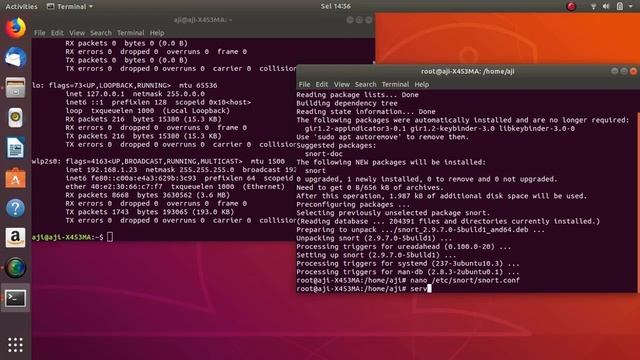The width and height of the screenshot is (640, 360).
Task: Click 'Use sudo apt autoremove' line
Action: click(382, 137)
